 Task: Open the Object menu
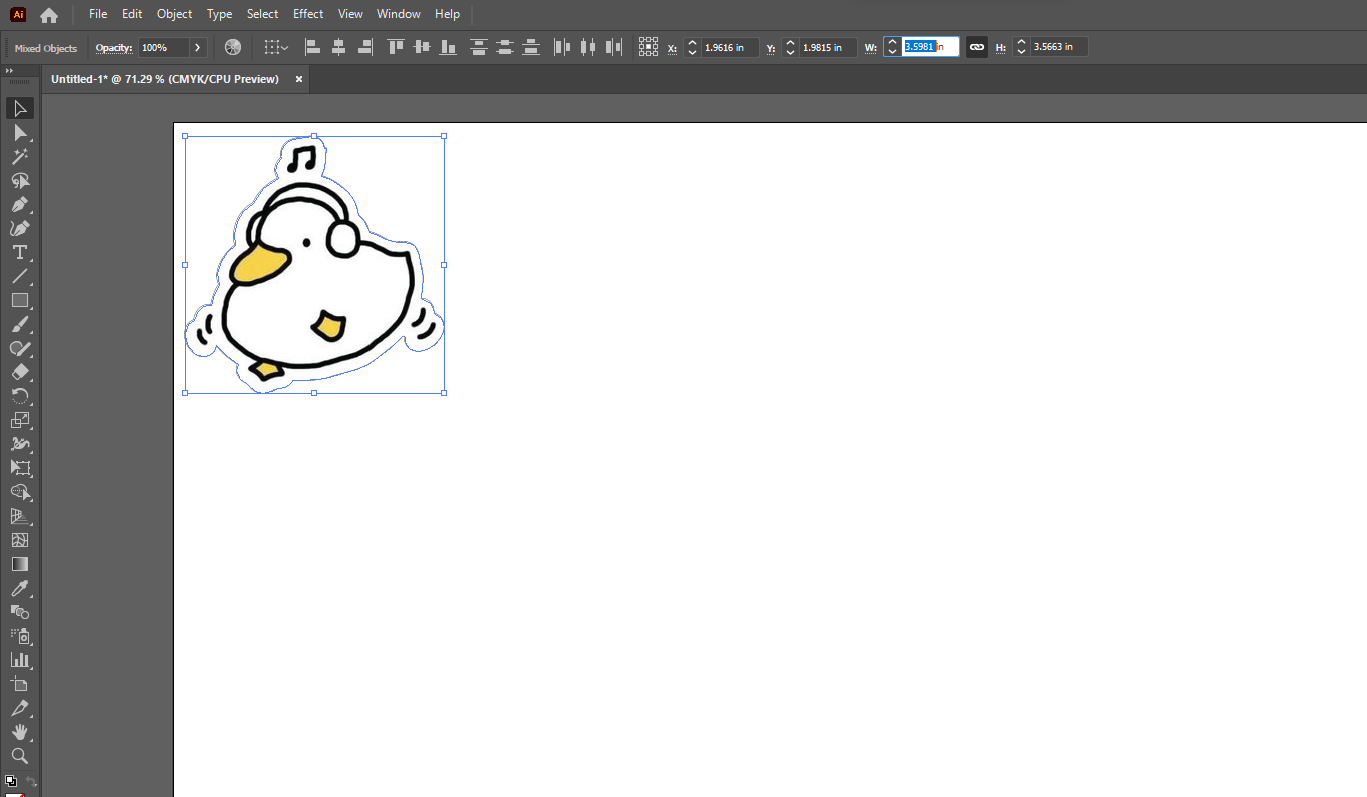coord(174,14)
